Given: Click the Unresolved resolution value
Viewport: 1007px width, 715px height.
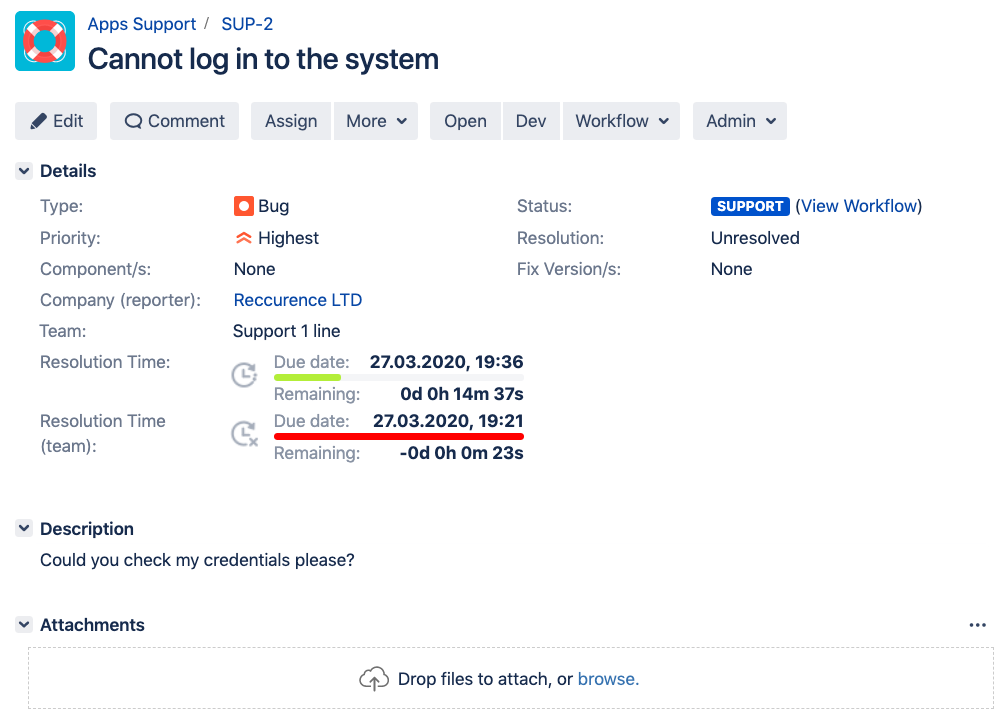Looking at the screenshot, I should (755, 238).
